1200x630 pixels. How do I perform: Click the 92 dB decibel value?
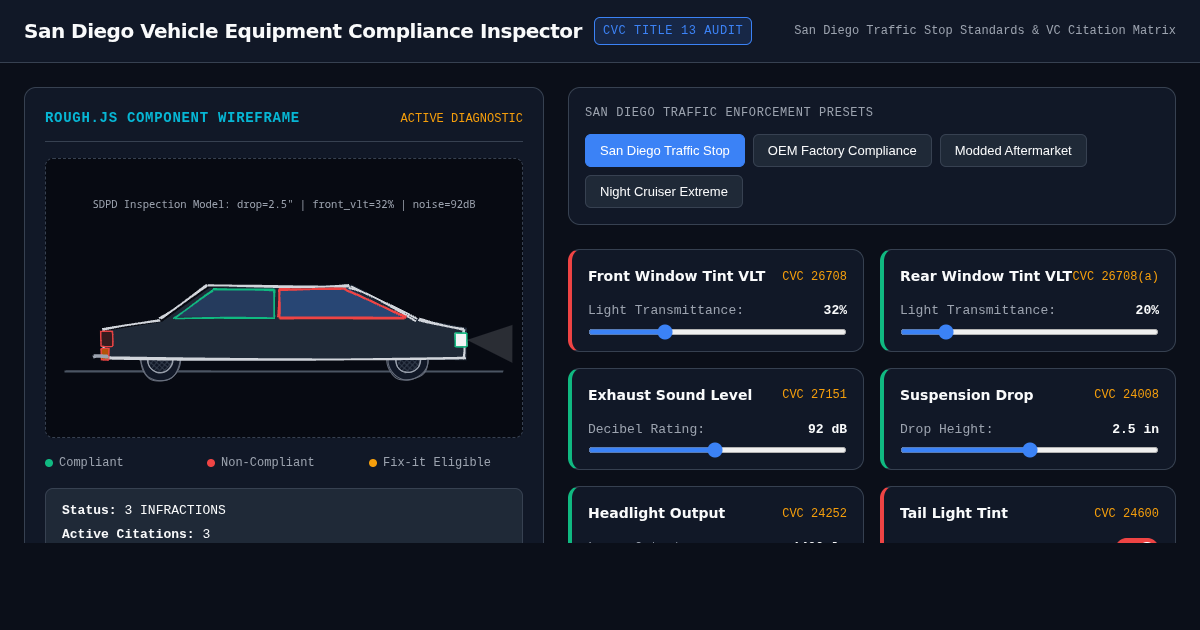coord(827,429)
